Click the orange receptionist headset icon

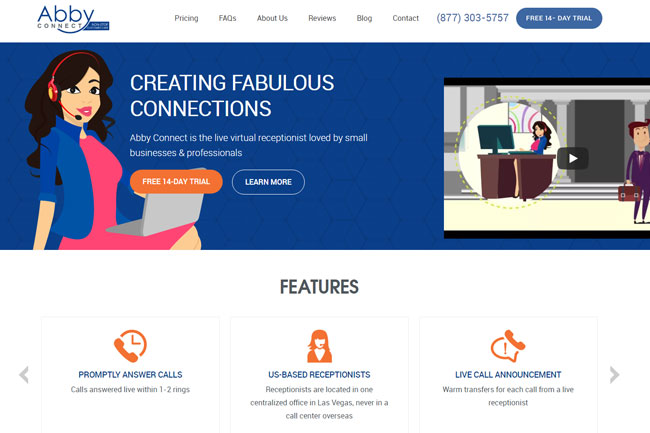319,346
